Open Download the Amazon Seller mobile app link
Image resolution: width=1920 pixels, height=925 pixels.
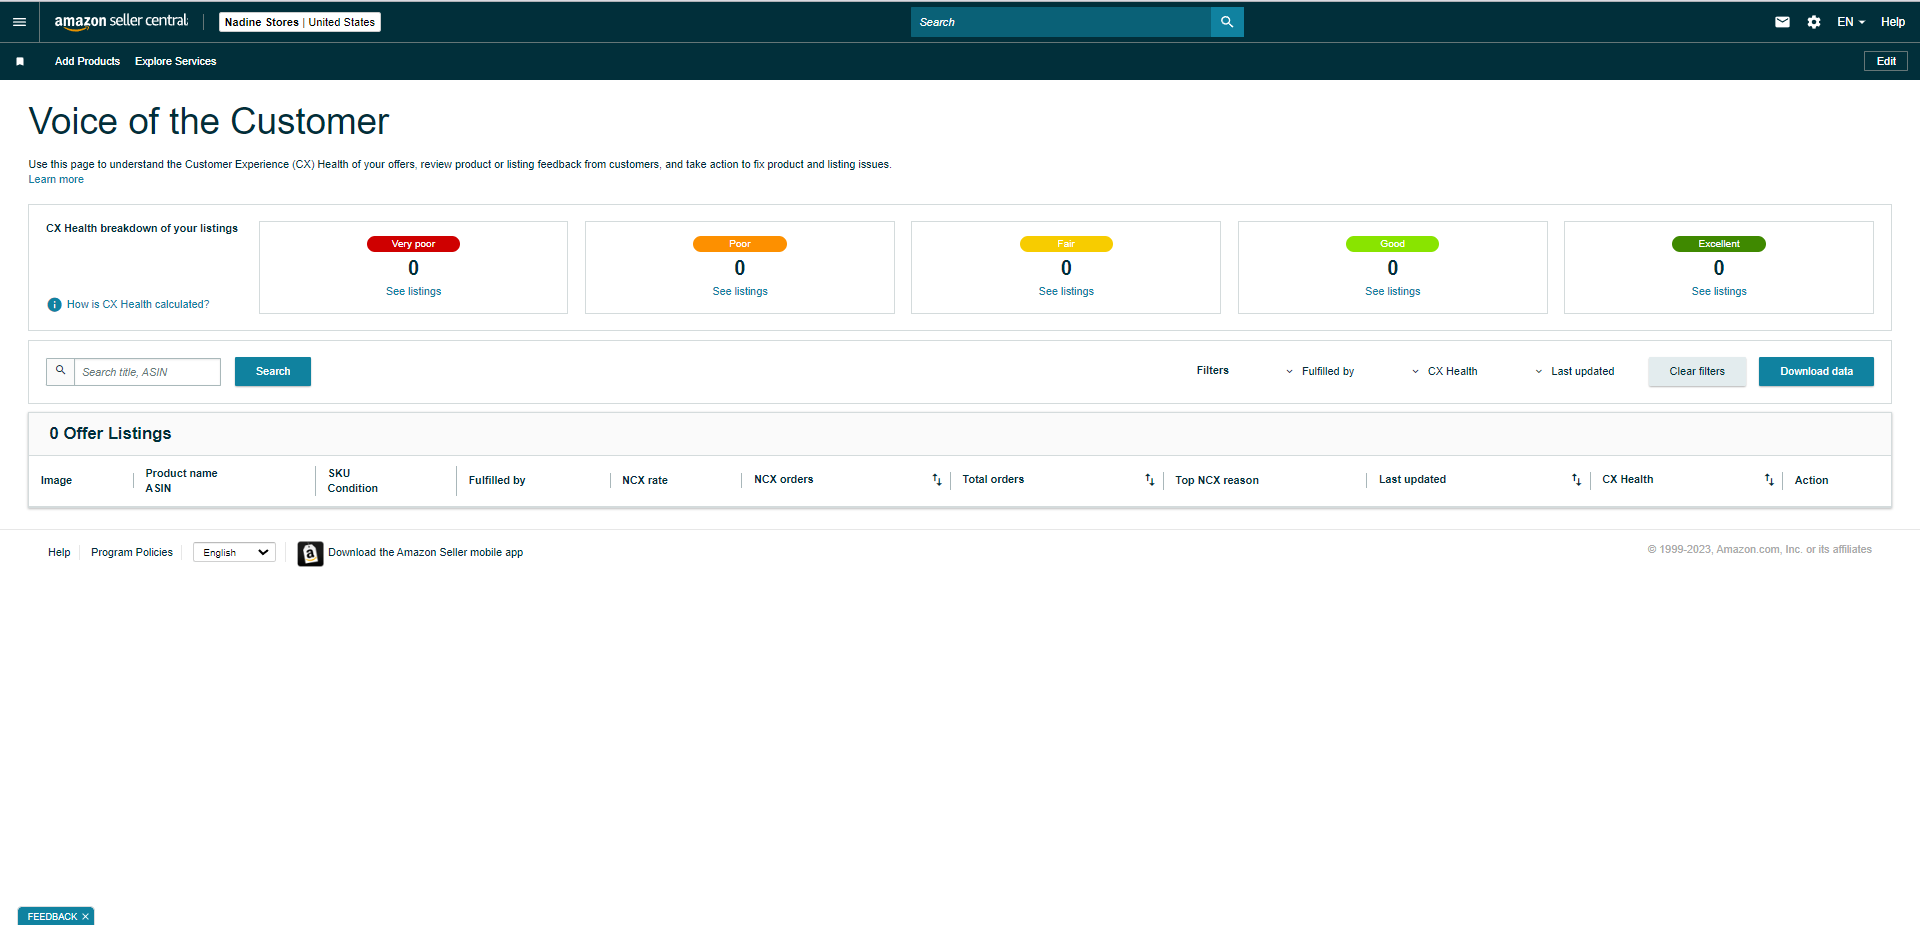coord(425,553)
